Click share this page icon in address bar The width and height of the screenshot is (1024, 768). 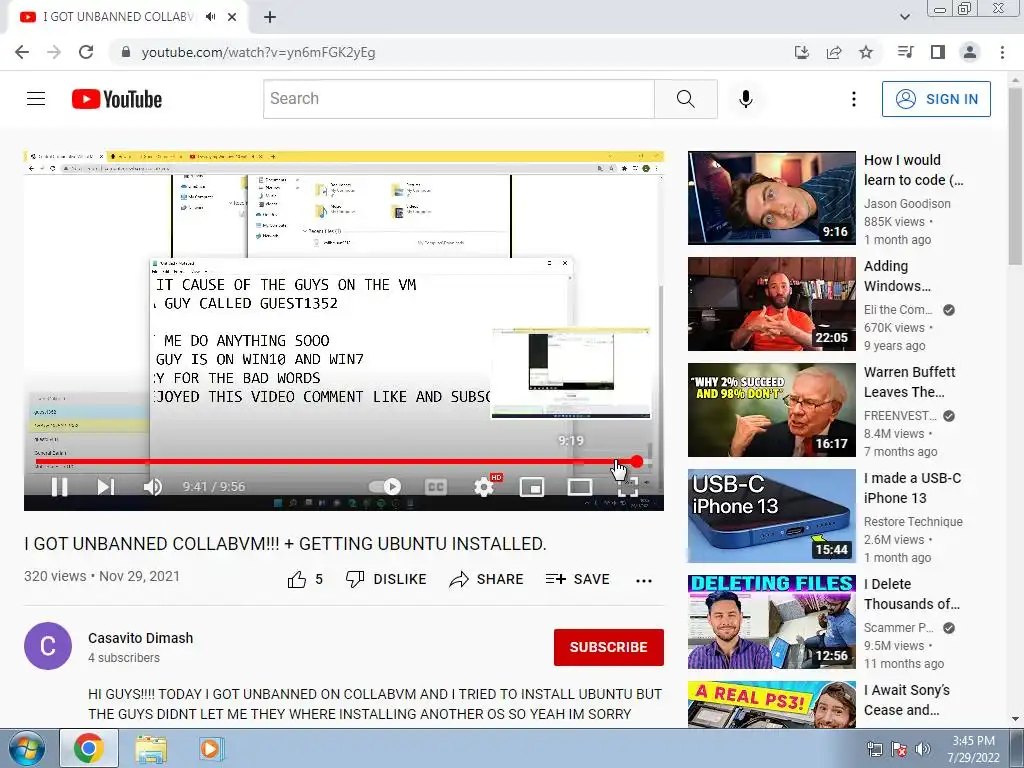point(834,52)
